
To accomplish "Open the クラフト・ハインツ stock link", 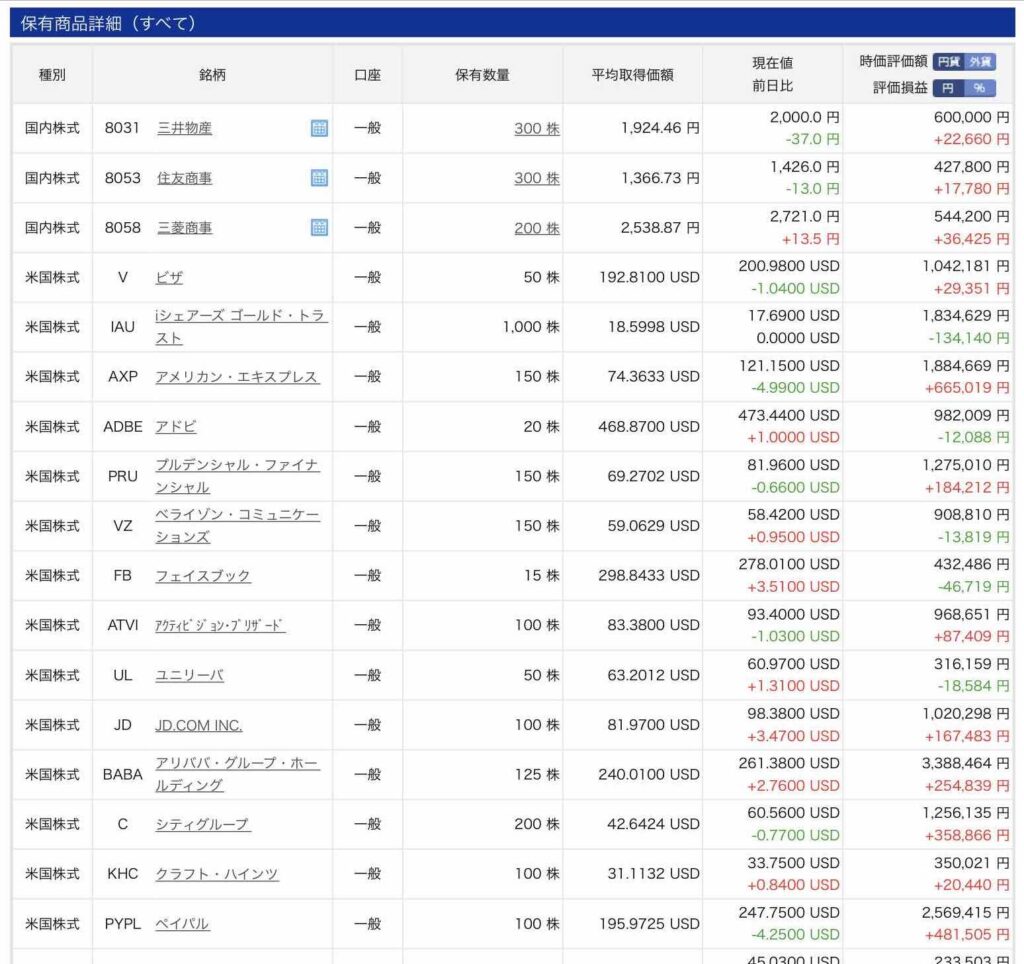I will coord(217,874).
